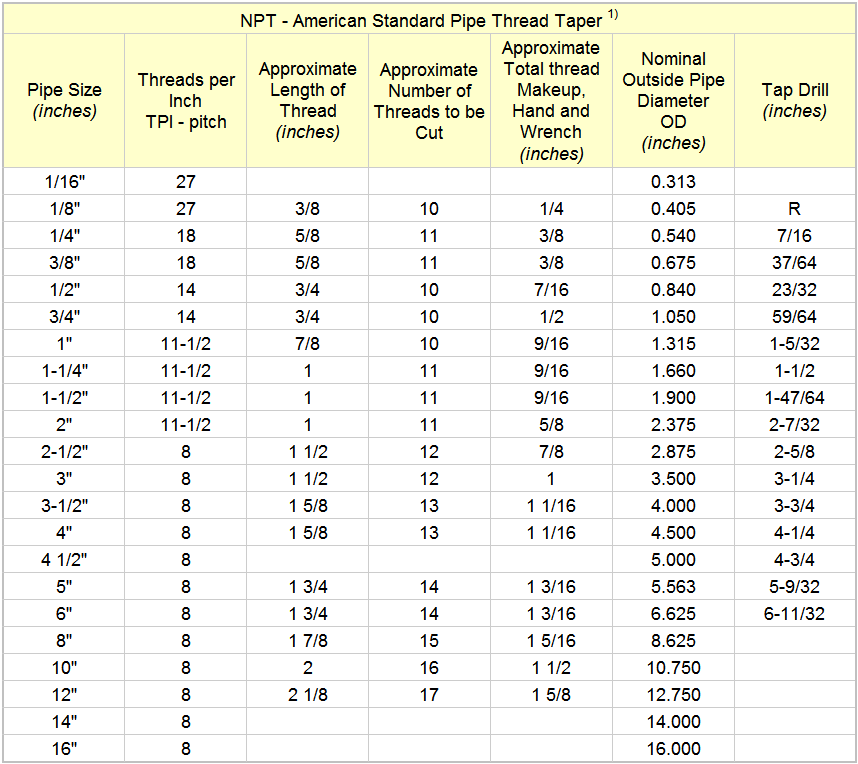Click the Pipe Size column header
The width and height of the screenshot is (858, 764).
64,100
